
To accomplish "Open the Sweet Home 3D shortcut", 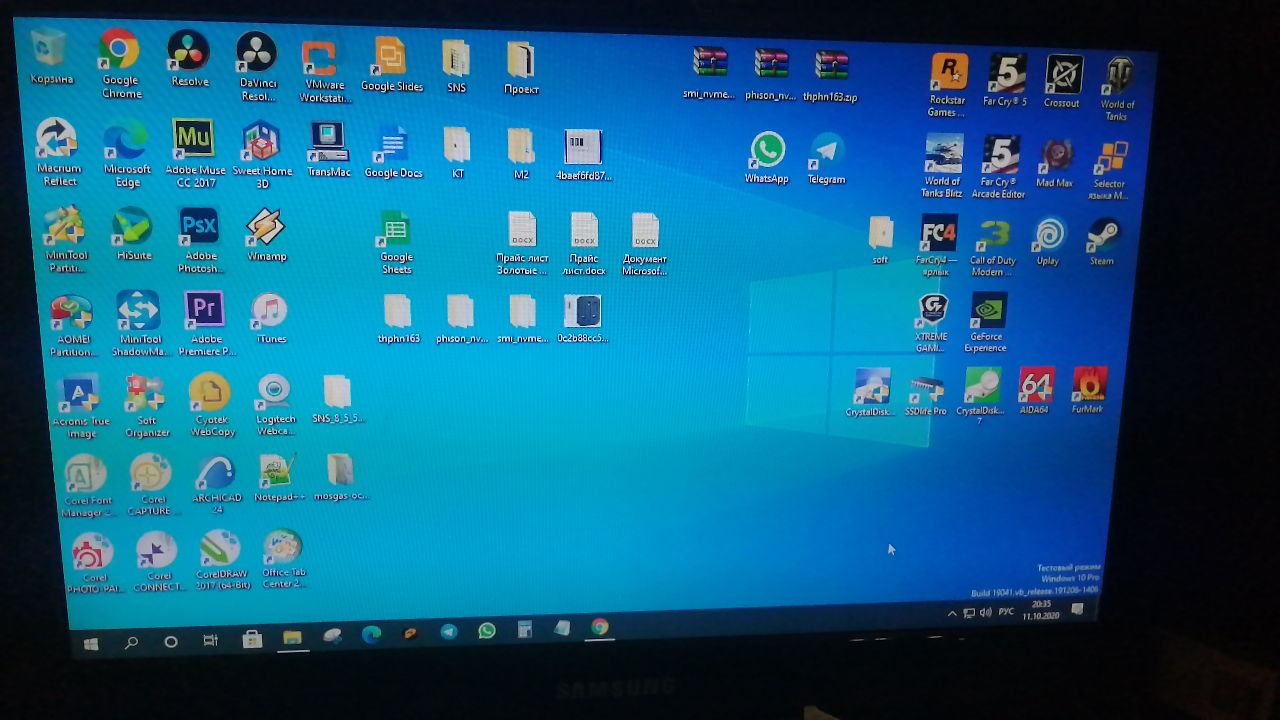I will 262,155.
